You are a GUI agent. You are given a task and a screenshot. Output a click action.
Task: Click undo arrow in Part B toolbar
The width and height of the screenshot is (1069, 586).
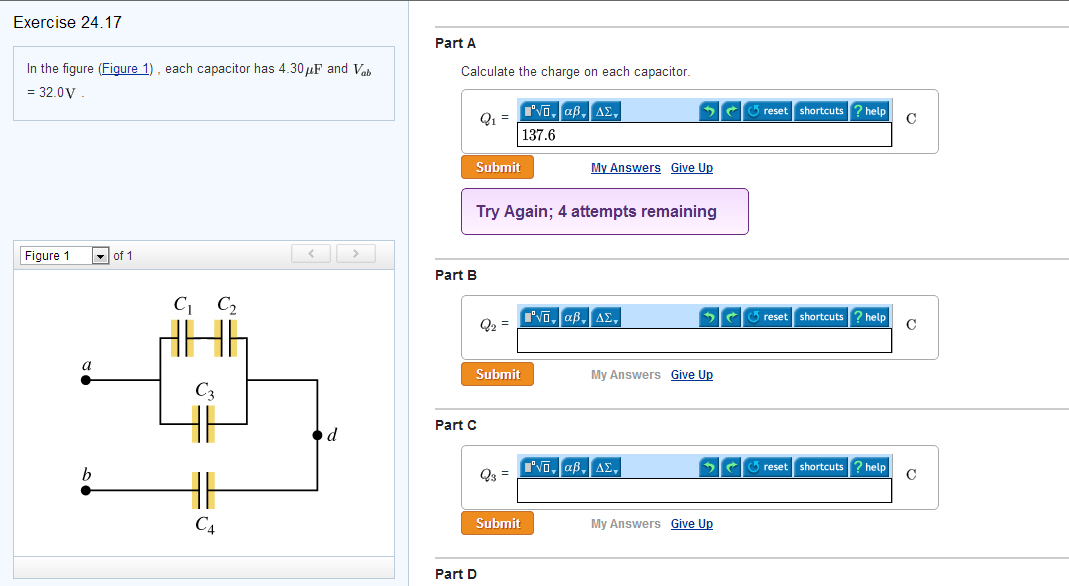[709, 317]
